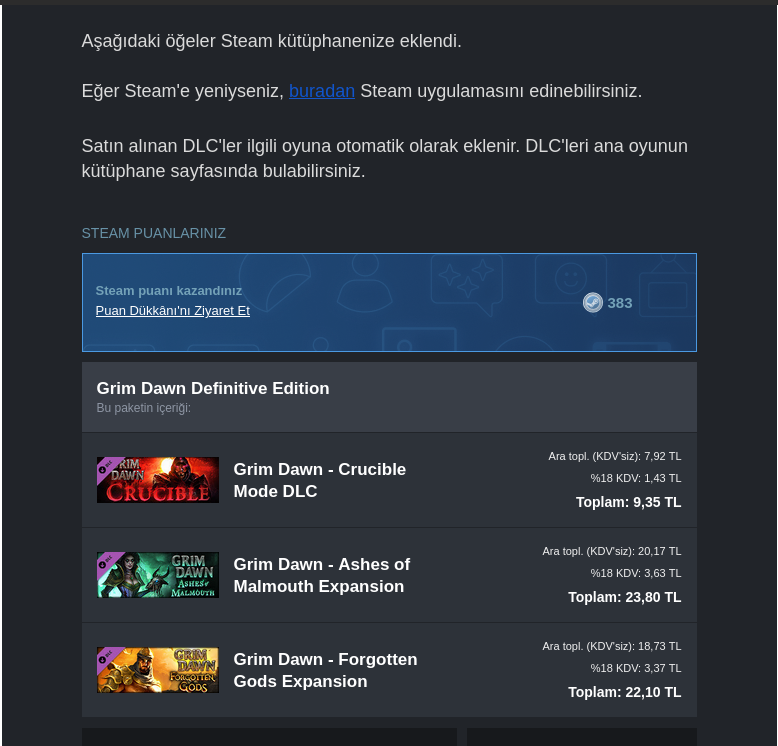The height and width of the screenshot is (746, 778).
Task: Visit 'Puan Dükkânı'nı Ziyaret Et' link
Action: click(x=173, y=311)
